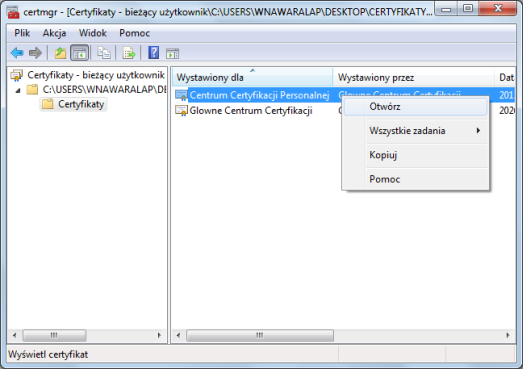
Task: Click the certificate icon beside Centrum Certyfikacji Personalnej
Action: coord(181,95)
